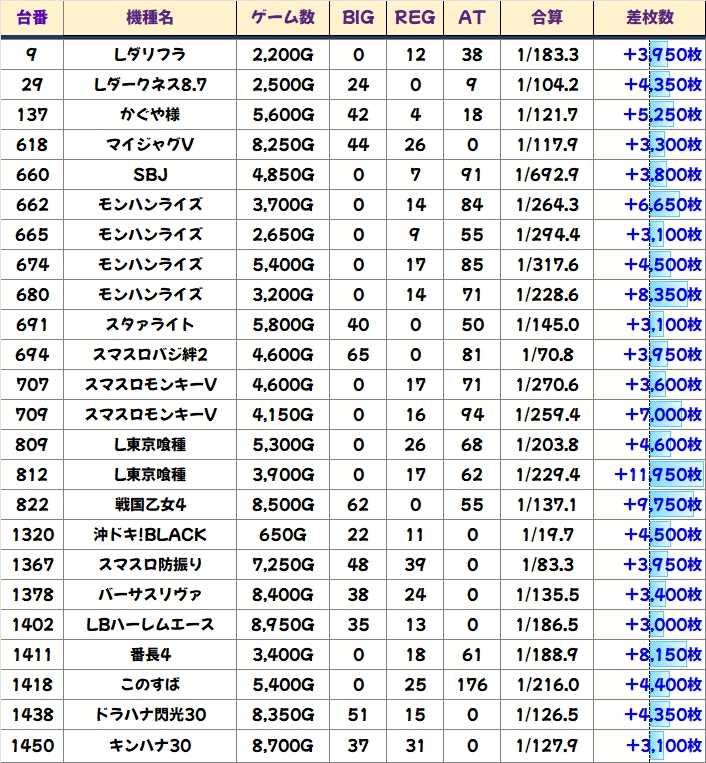Click the 1/70.8 combined probability cell
The width and height of the screenshot is (706, 763).
547,355
